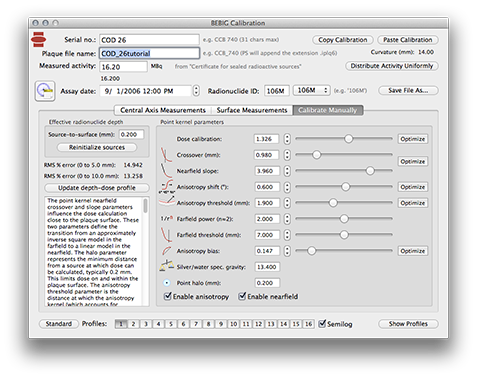Click Save File As button
The width and height of the screenshot is (477, 378).
408,90
